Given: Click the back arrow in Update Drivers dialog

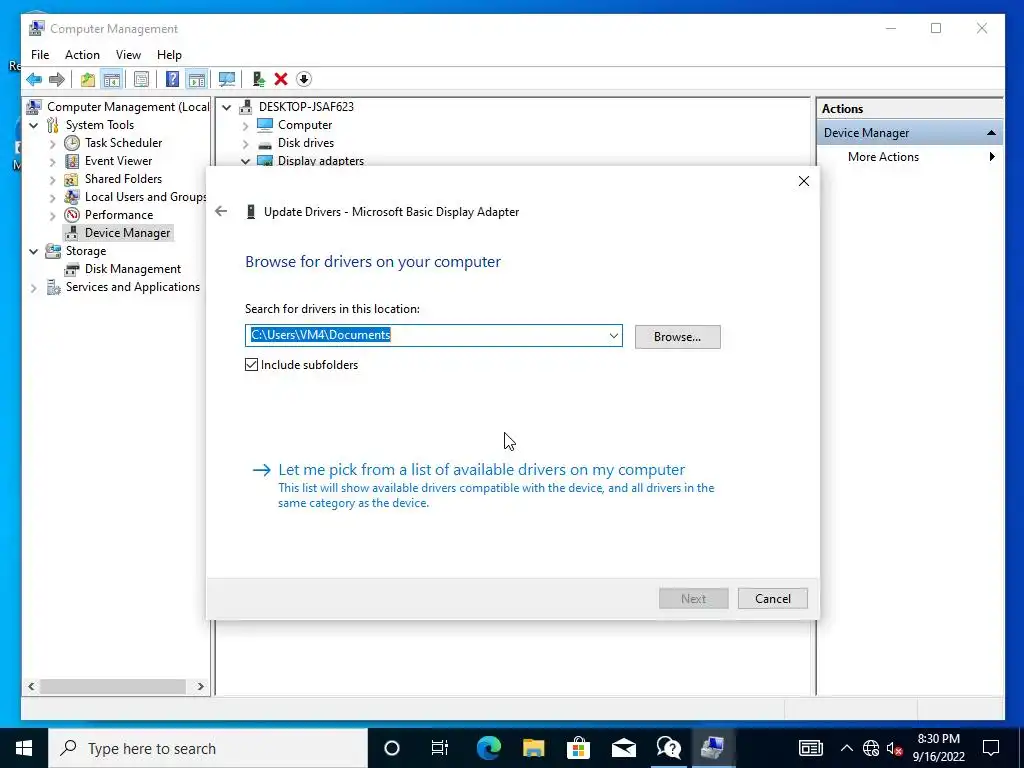Looking at the screenshot, I should tap(221, 211).
